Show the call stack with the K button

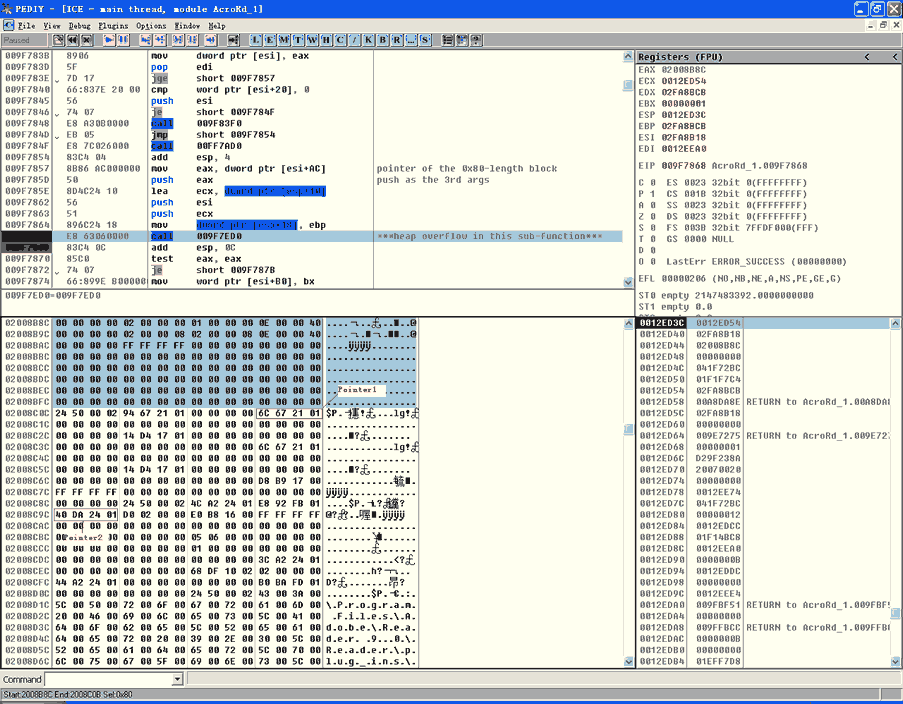click(369, 40)
